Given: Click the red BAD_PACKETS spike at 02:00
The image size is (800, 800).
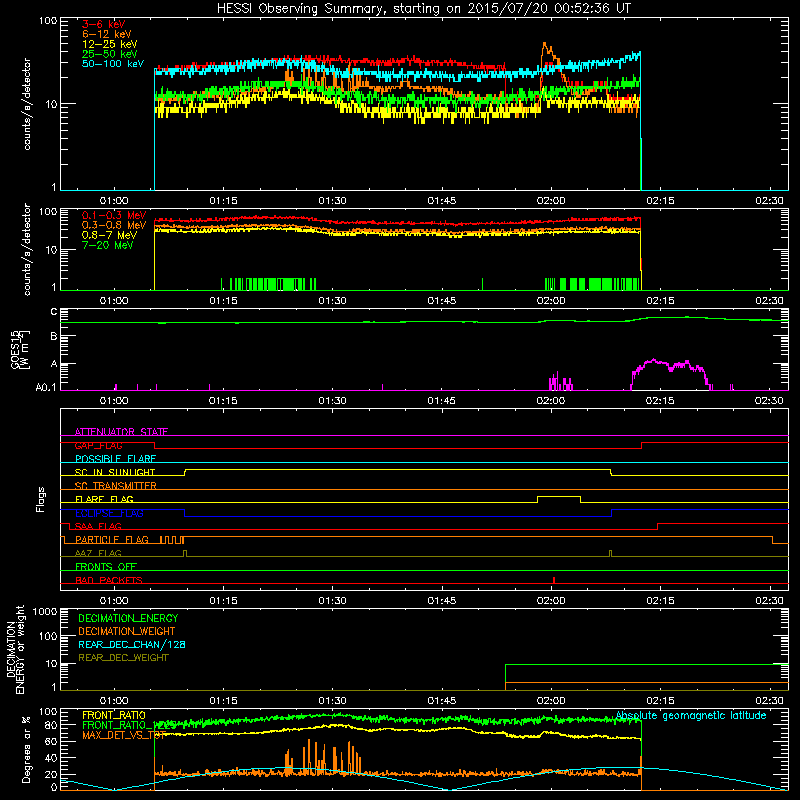Looking at the screenshot, I should (554, 580).
